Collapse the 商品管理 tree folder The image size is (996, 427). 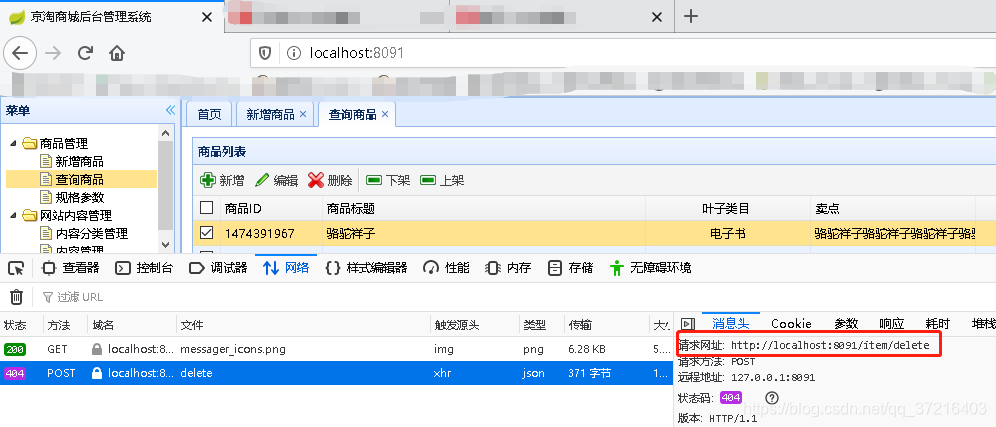(13, 144)
